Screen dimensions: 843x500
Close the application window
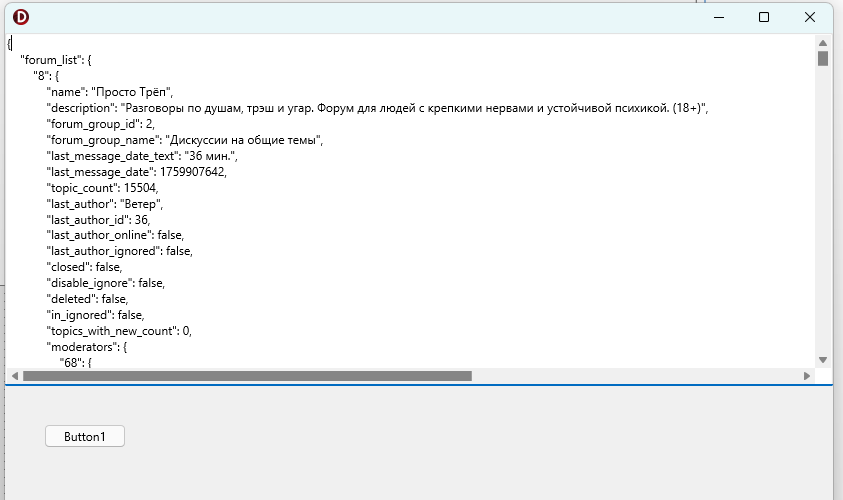tap(810, 17)
